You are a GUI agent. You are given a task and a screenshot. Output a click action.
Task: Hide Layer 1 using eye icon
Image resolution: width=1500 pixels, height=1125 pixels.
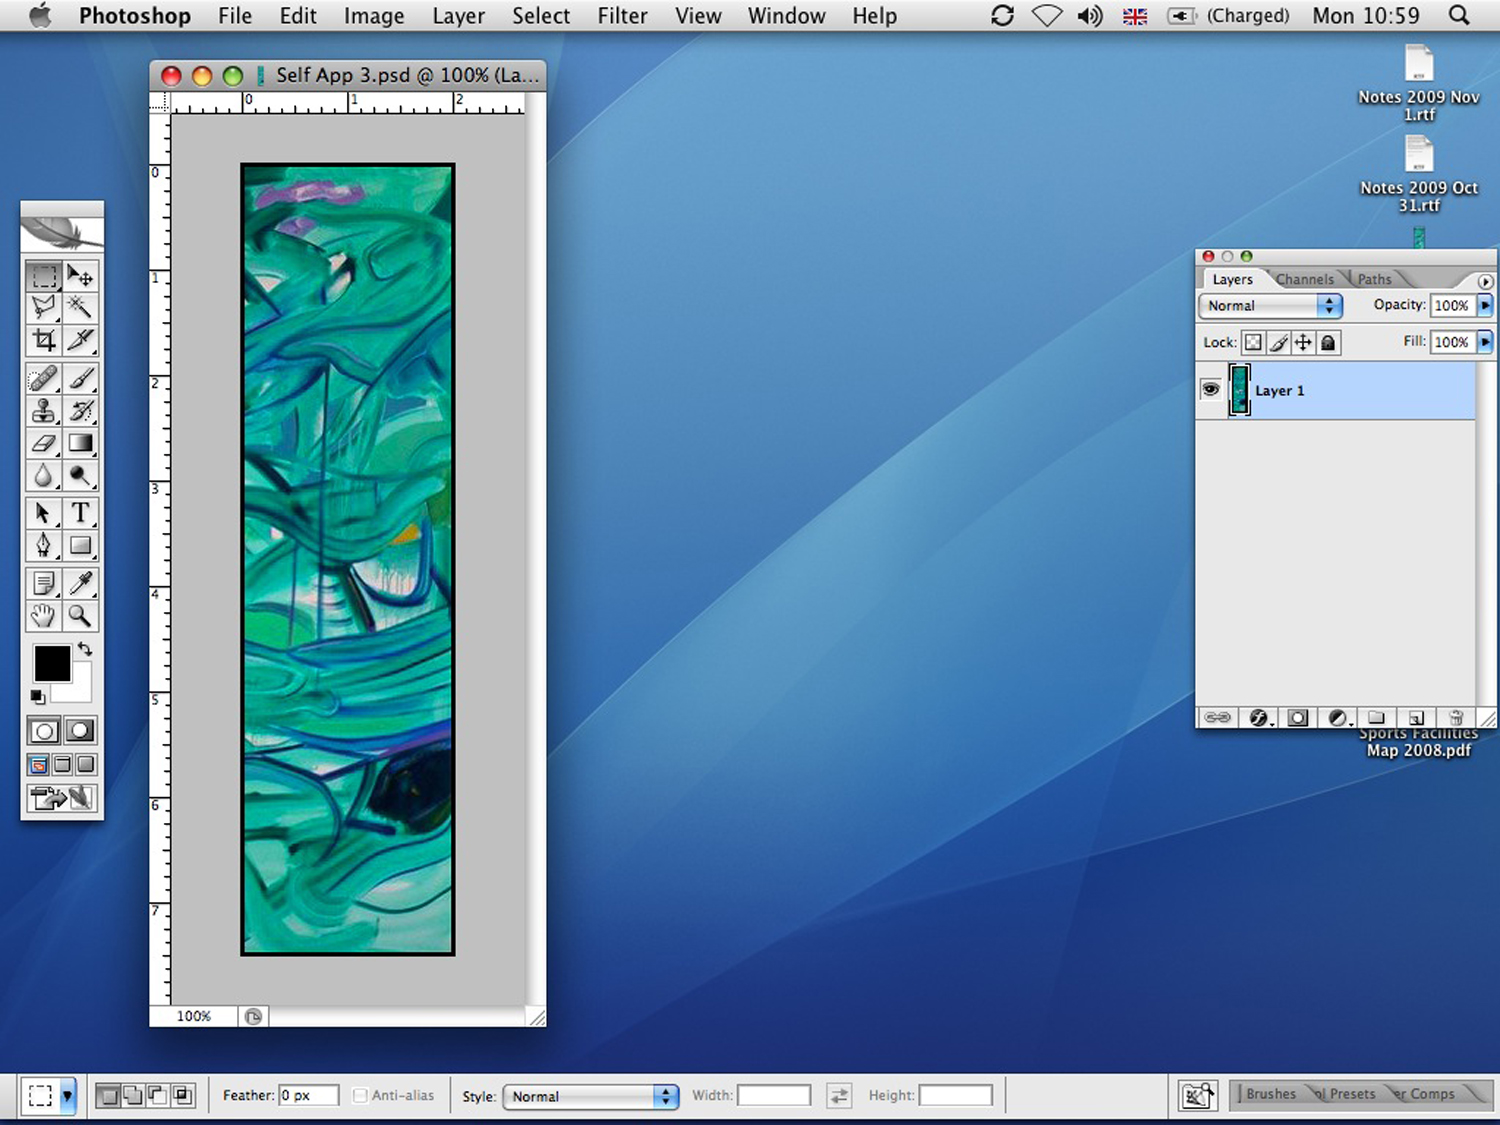point(1210,390)
